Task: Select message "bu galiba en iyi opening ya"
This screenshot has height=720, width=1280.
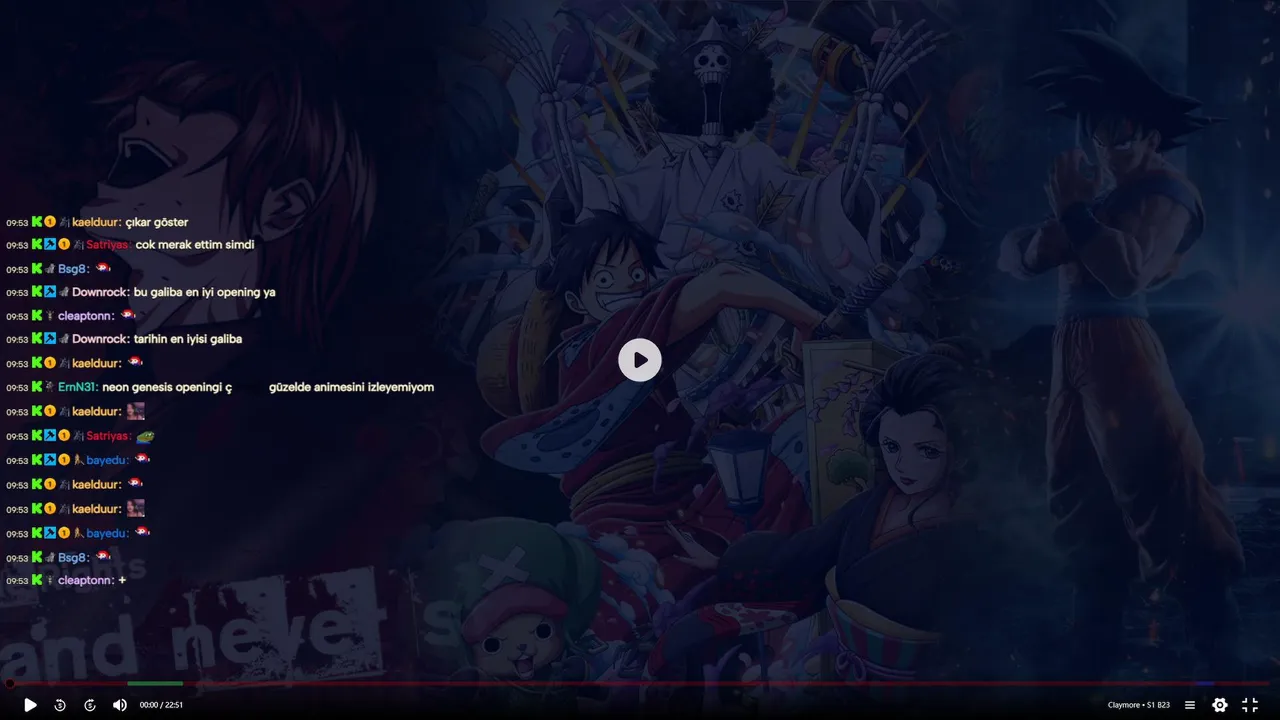Action: pos(204,292)
